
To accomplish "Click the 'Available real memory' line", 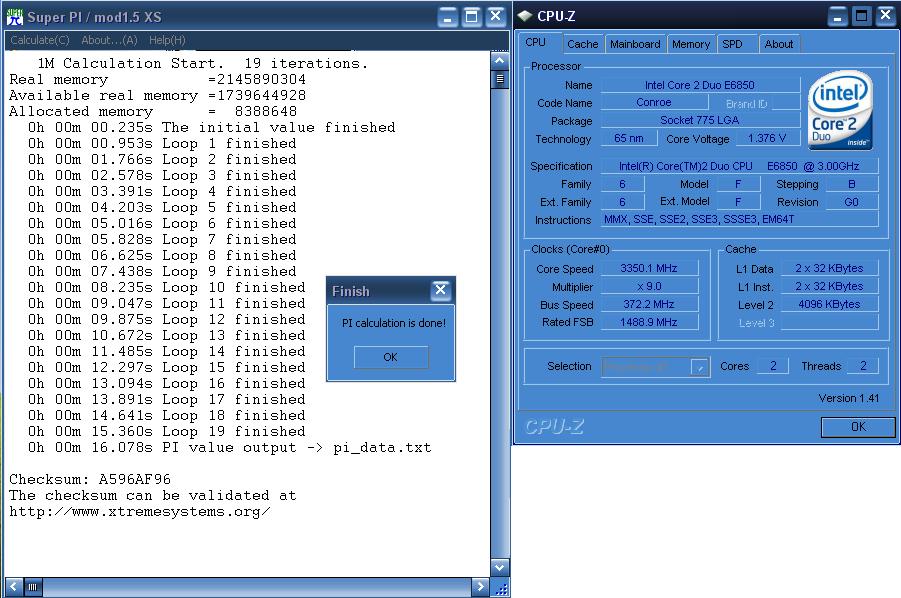I will click(157, 95).
